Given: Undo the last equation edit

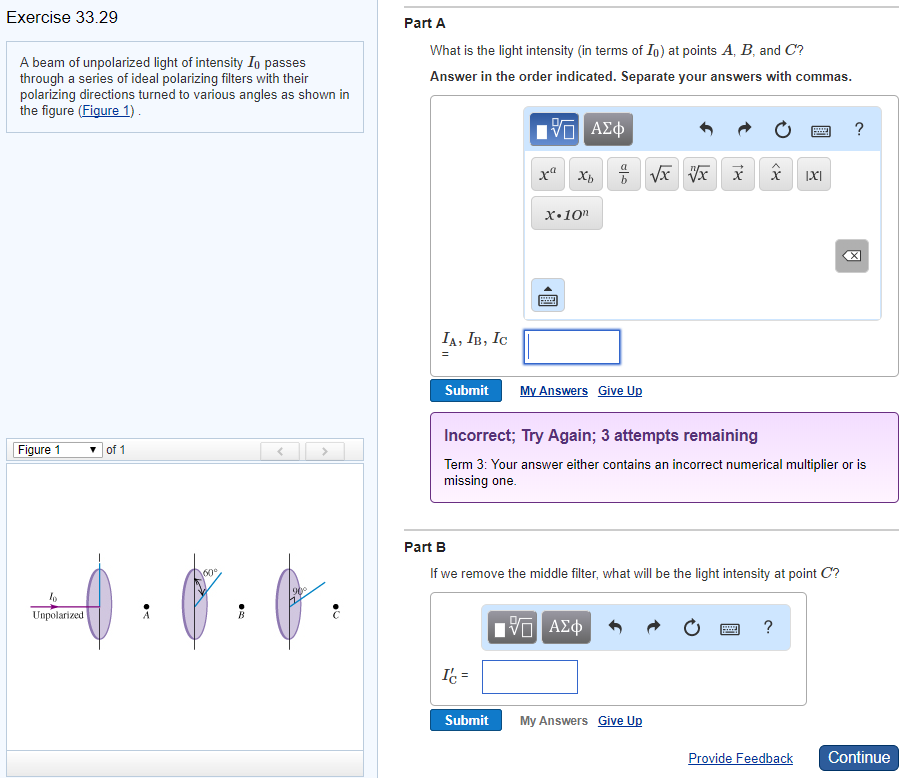Looking at the screenshot, I should pyautogui.click(x=706, y=129).
